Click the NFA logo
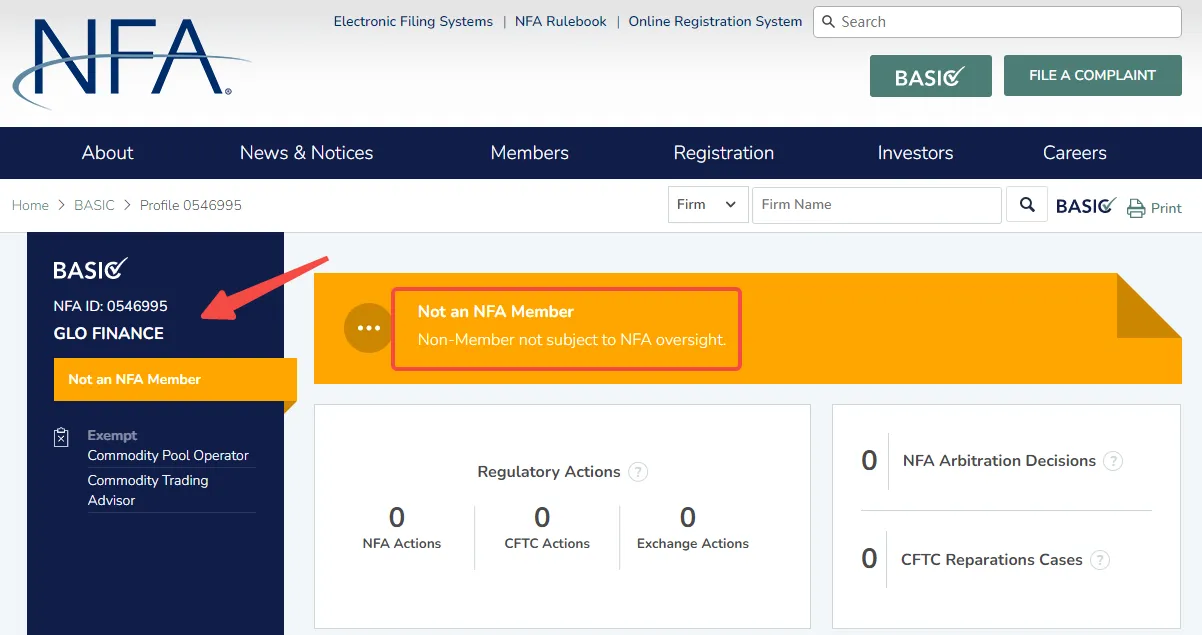The width and height of the screenshot is (1202, 635). click(x=130, y=62)
